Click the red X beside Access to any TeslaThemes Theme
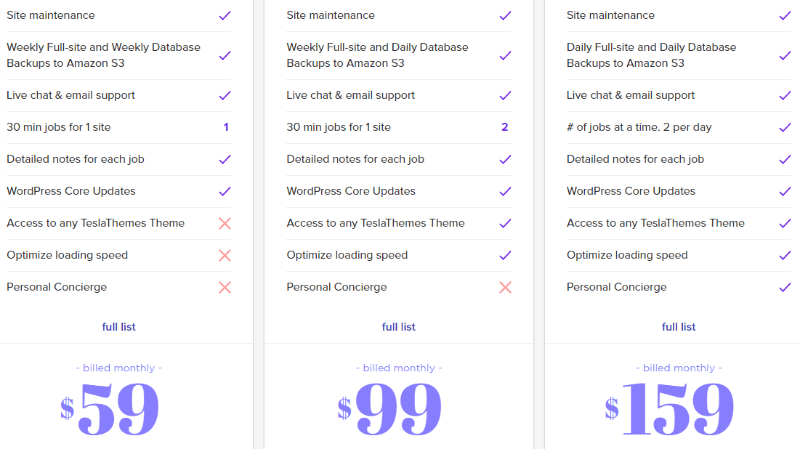 pyautogui.click(x=225, y=223)
